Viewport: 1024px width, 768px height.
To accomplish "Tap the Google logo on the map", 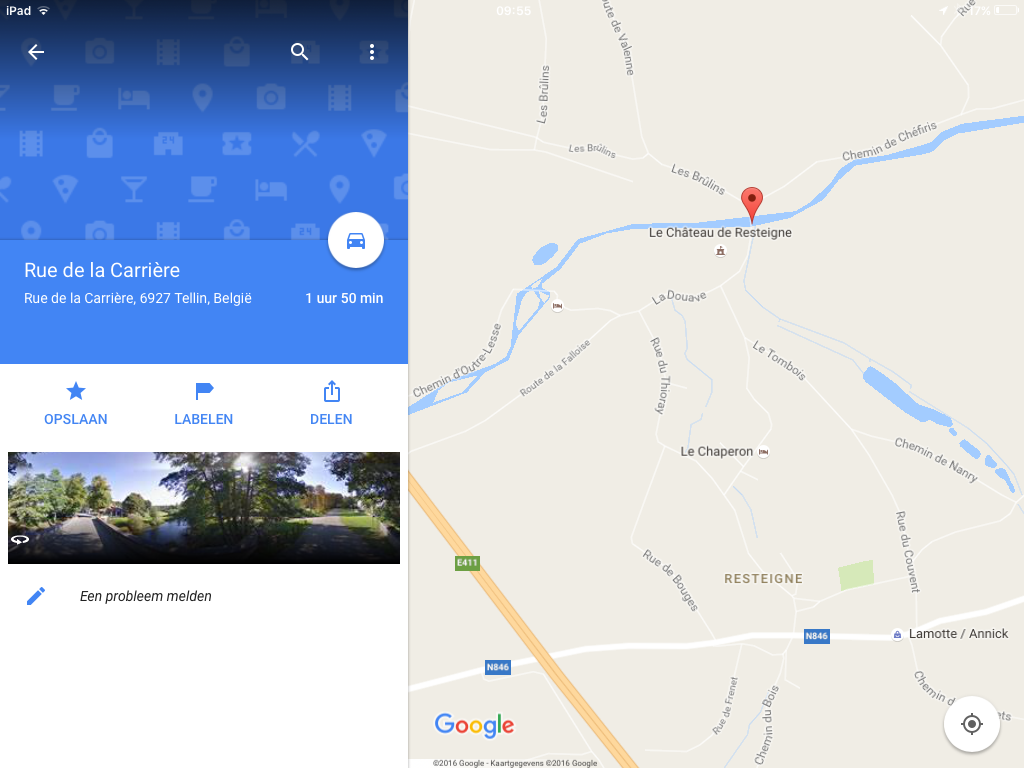I will coord(474,725).
